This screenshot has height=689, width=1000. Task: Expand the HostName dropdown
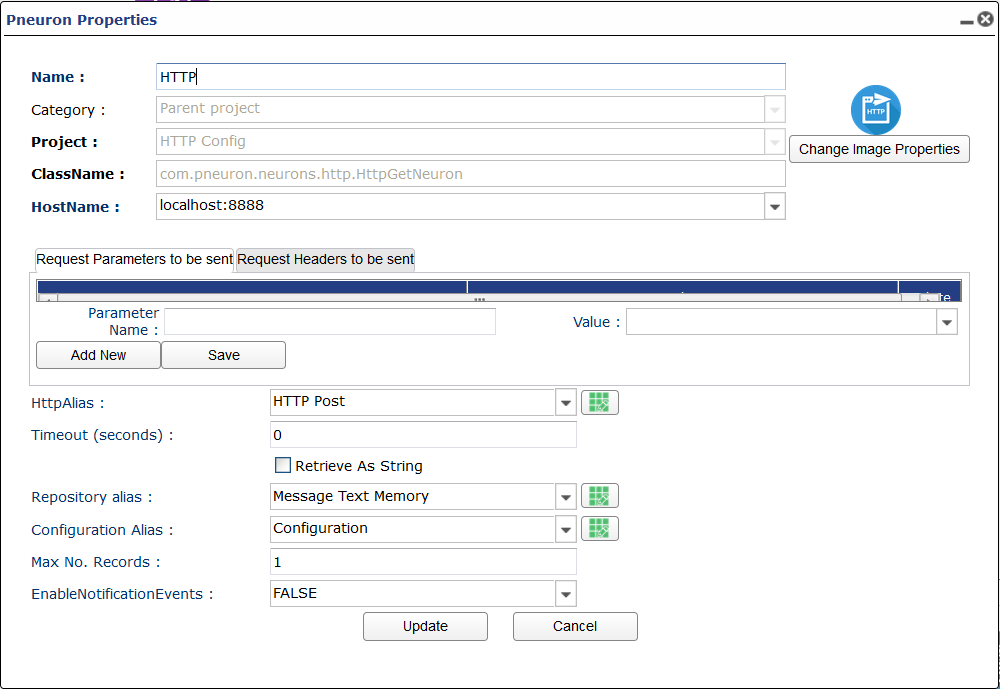coord(775,207)
